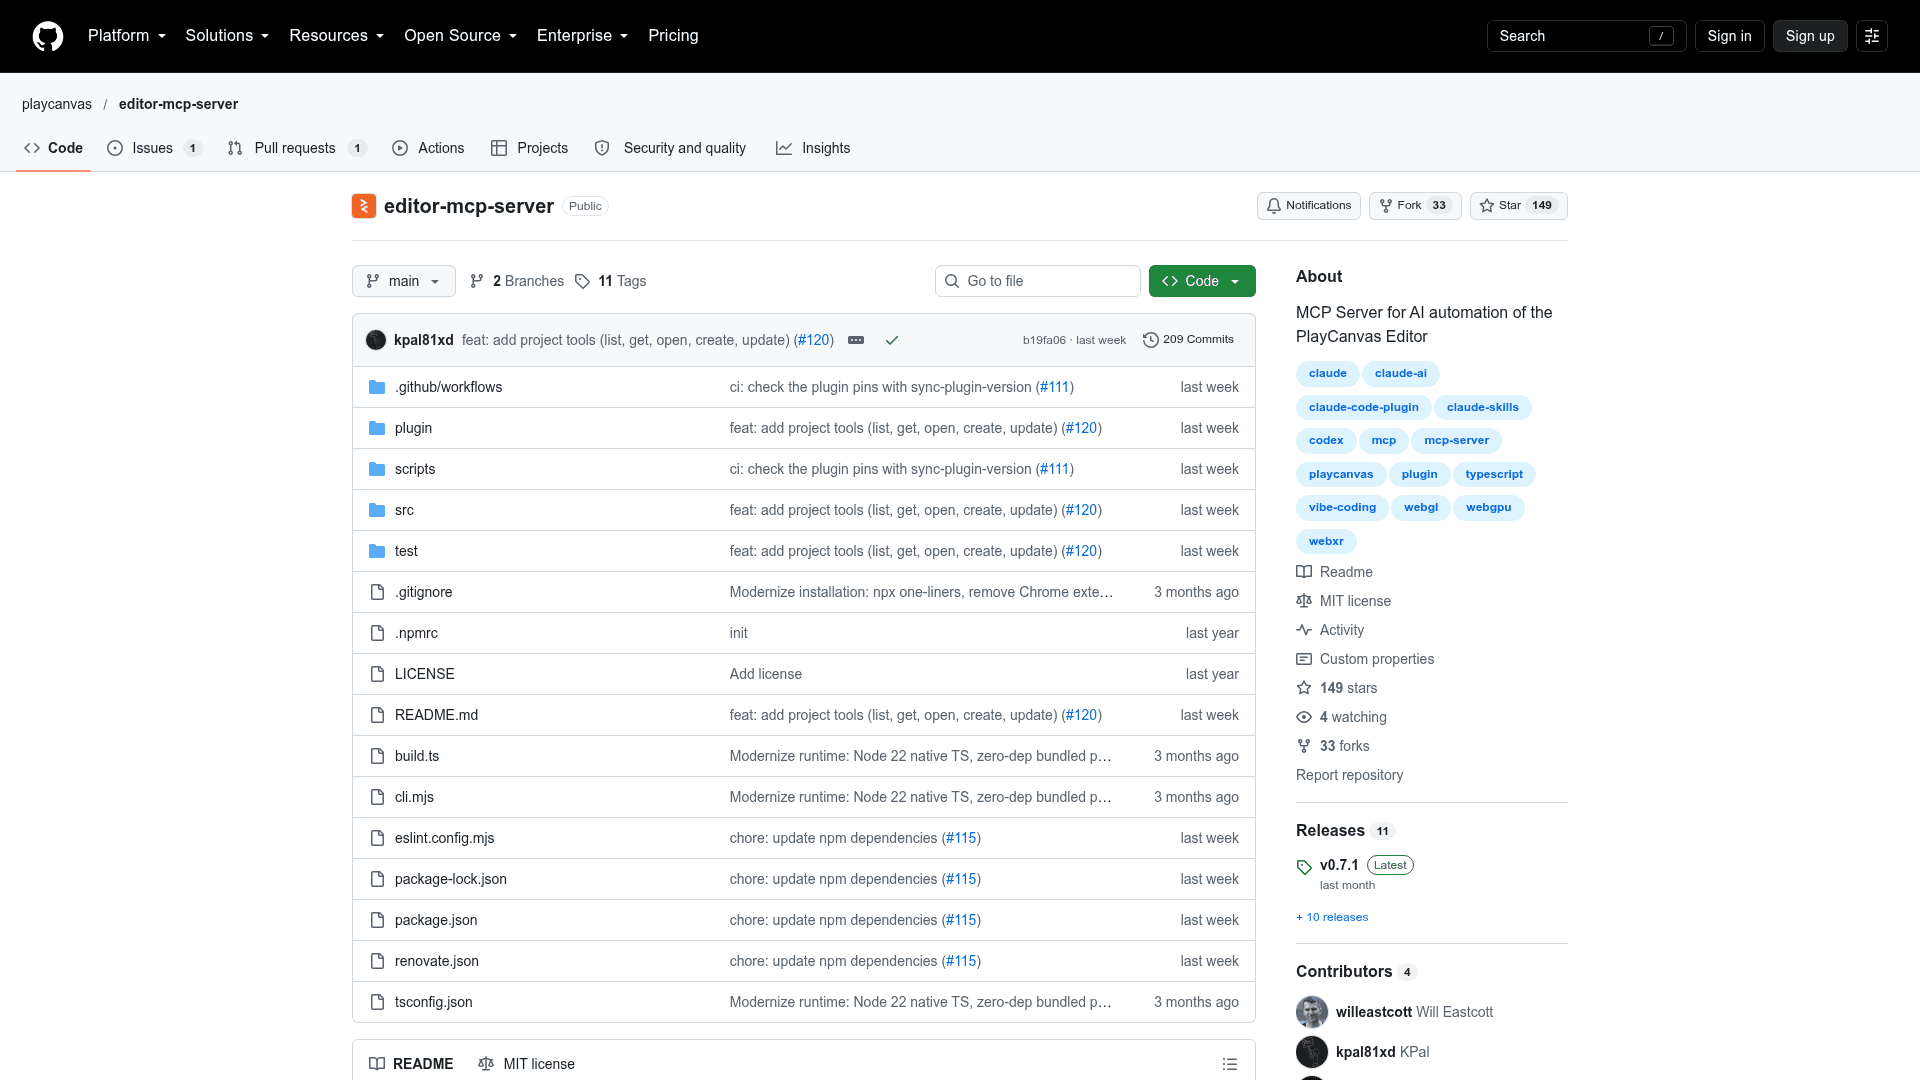
Task: Click the Notifications bell button
Action: click(1309, 206)
